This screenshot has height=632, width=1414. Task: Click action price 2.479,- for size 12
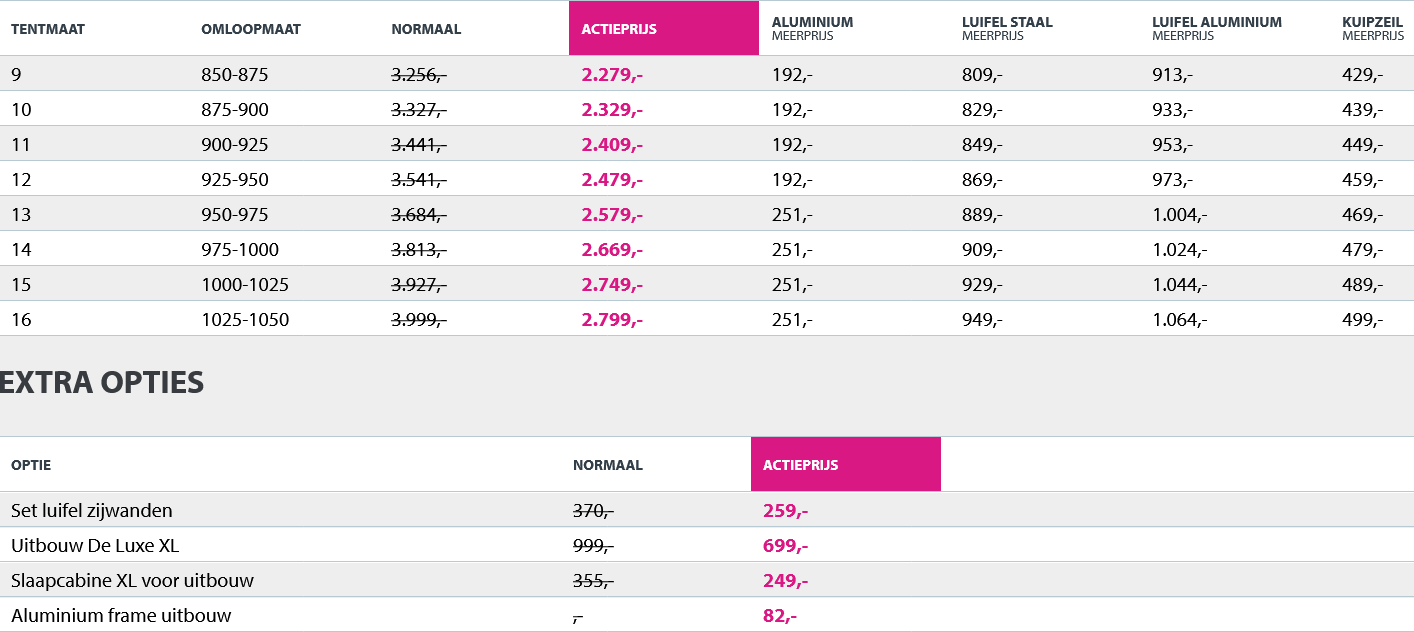click(612, 180)
